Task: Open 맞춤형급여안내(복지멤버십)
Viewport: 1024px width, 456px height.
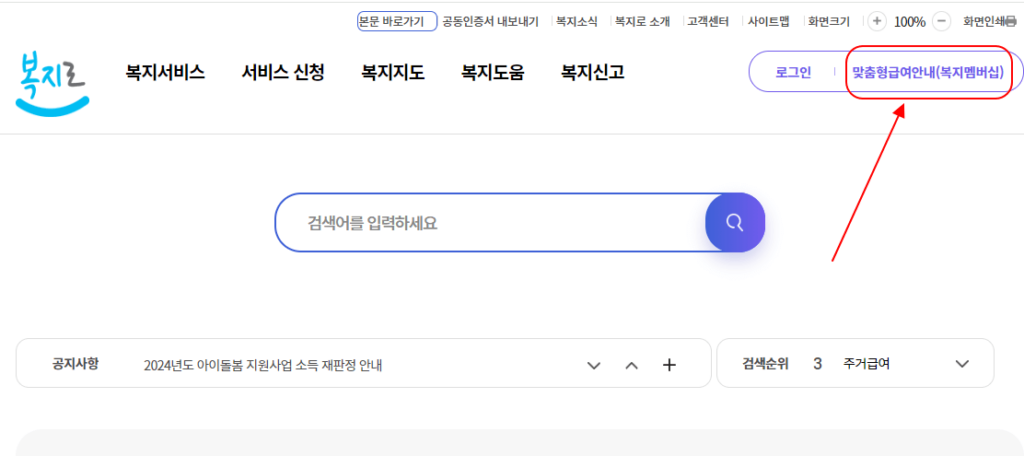Action: pyautogui.click(x=928, y=72)
